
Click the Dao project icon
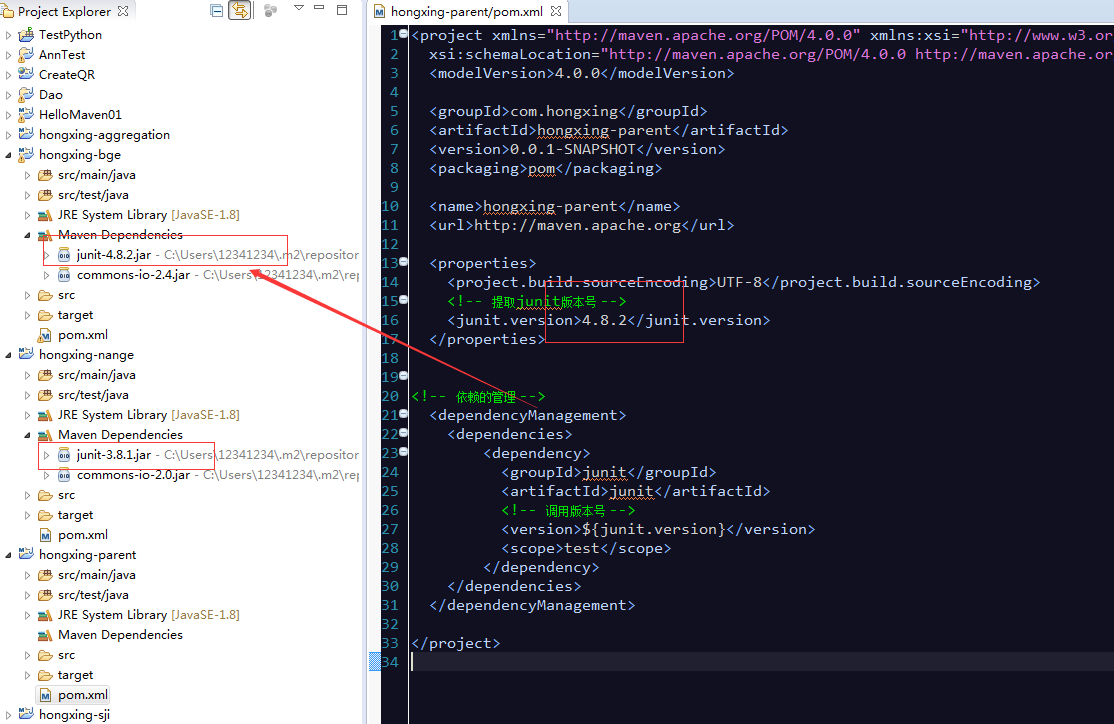point(26,94)
